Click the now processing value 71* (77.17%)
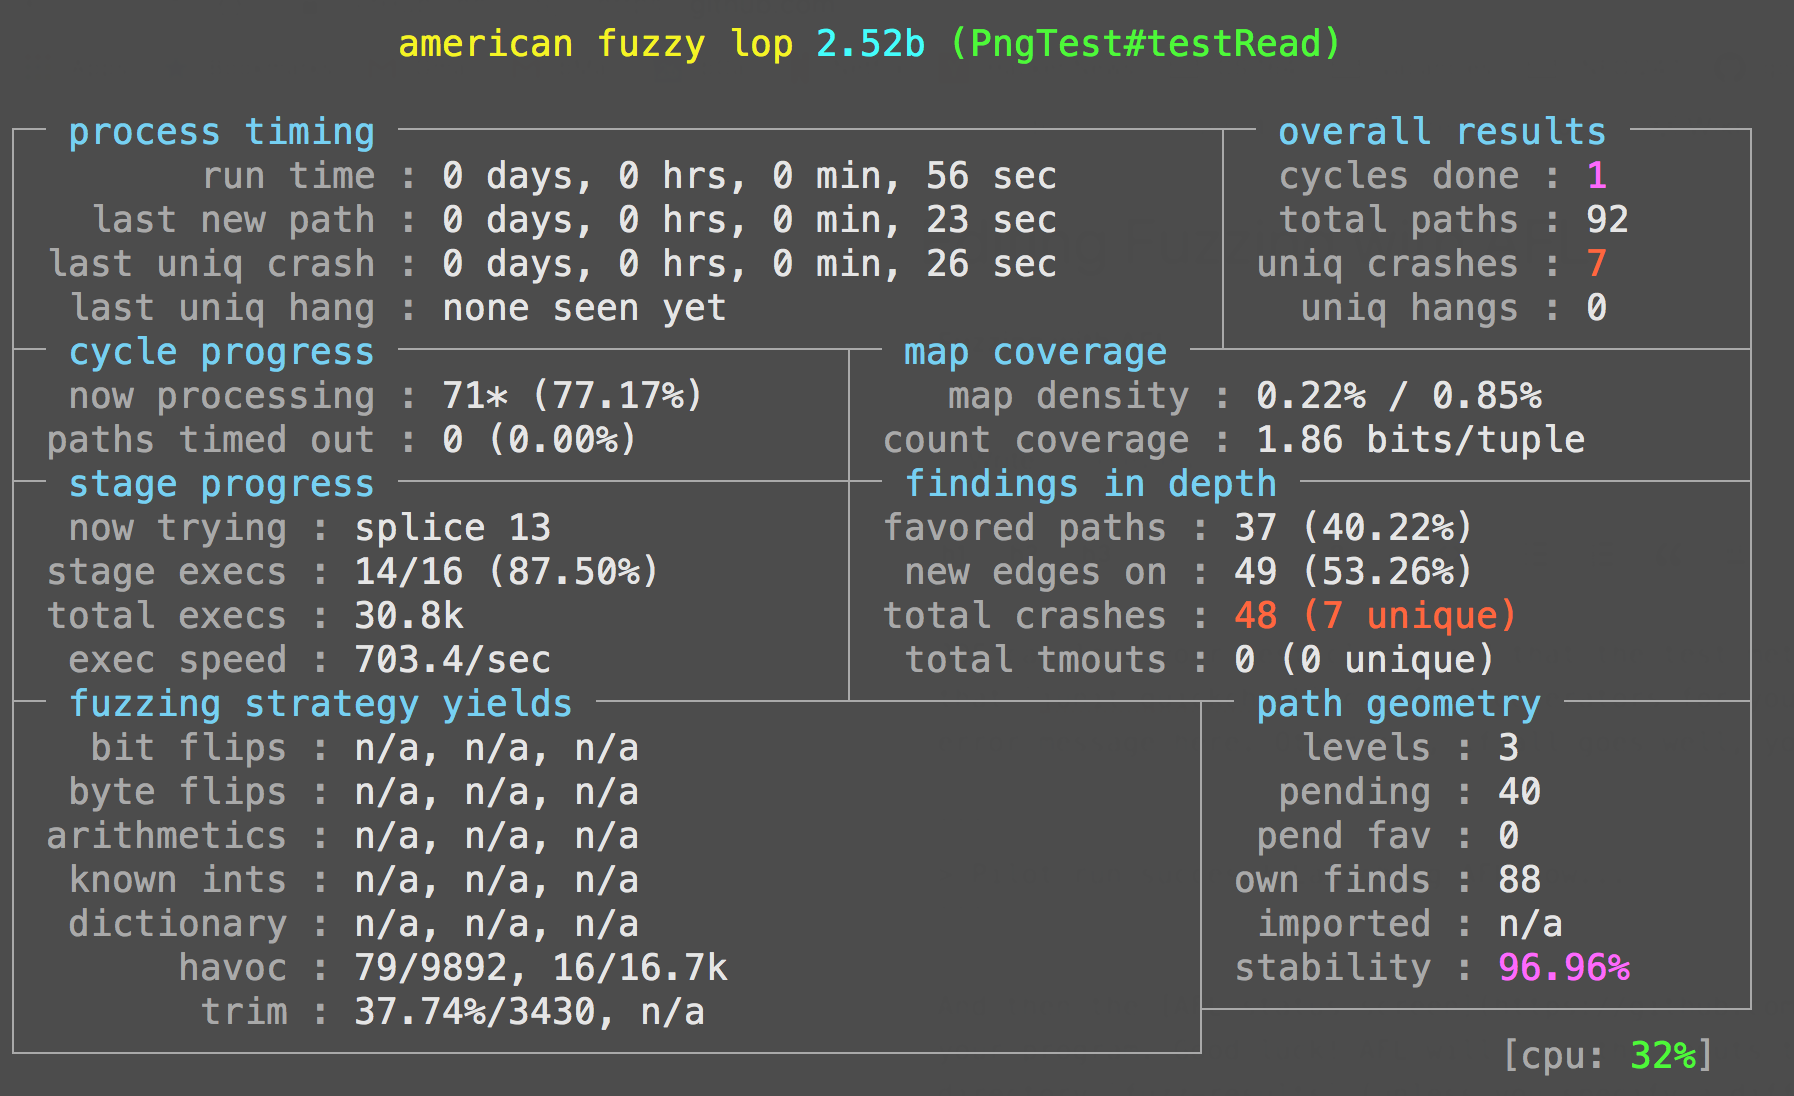 pyautogui.click(x=573, y=396)
